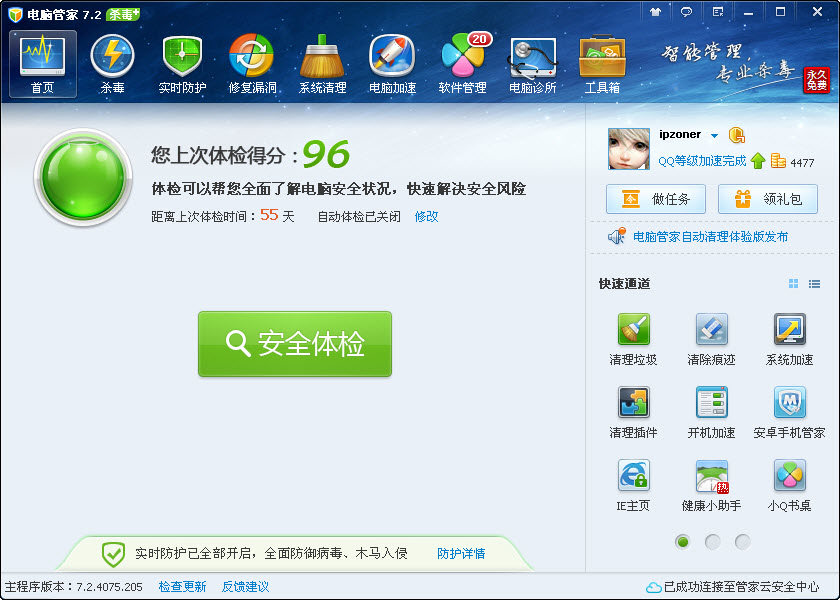Open 安卓手机管家 Android manager
The image size is (840, 600).
point(790,412)
